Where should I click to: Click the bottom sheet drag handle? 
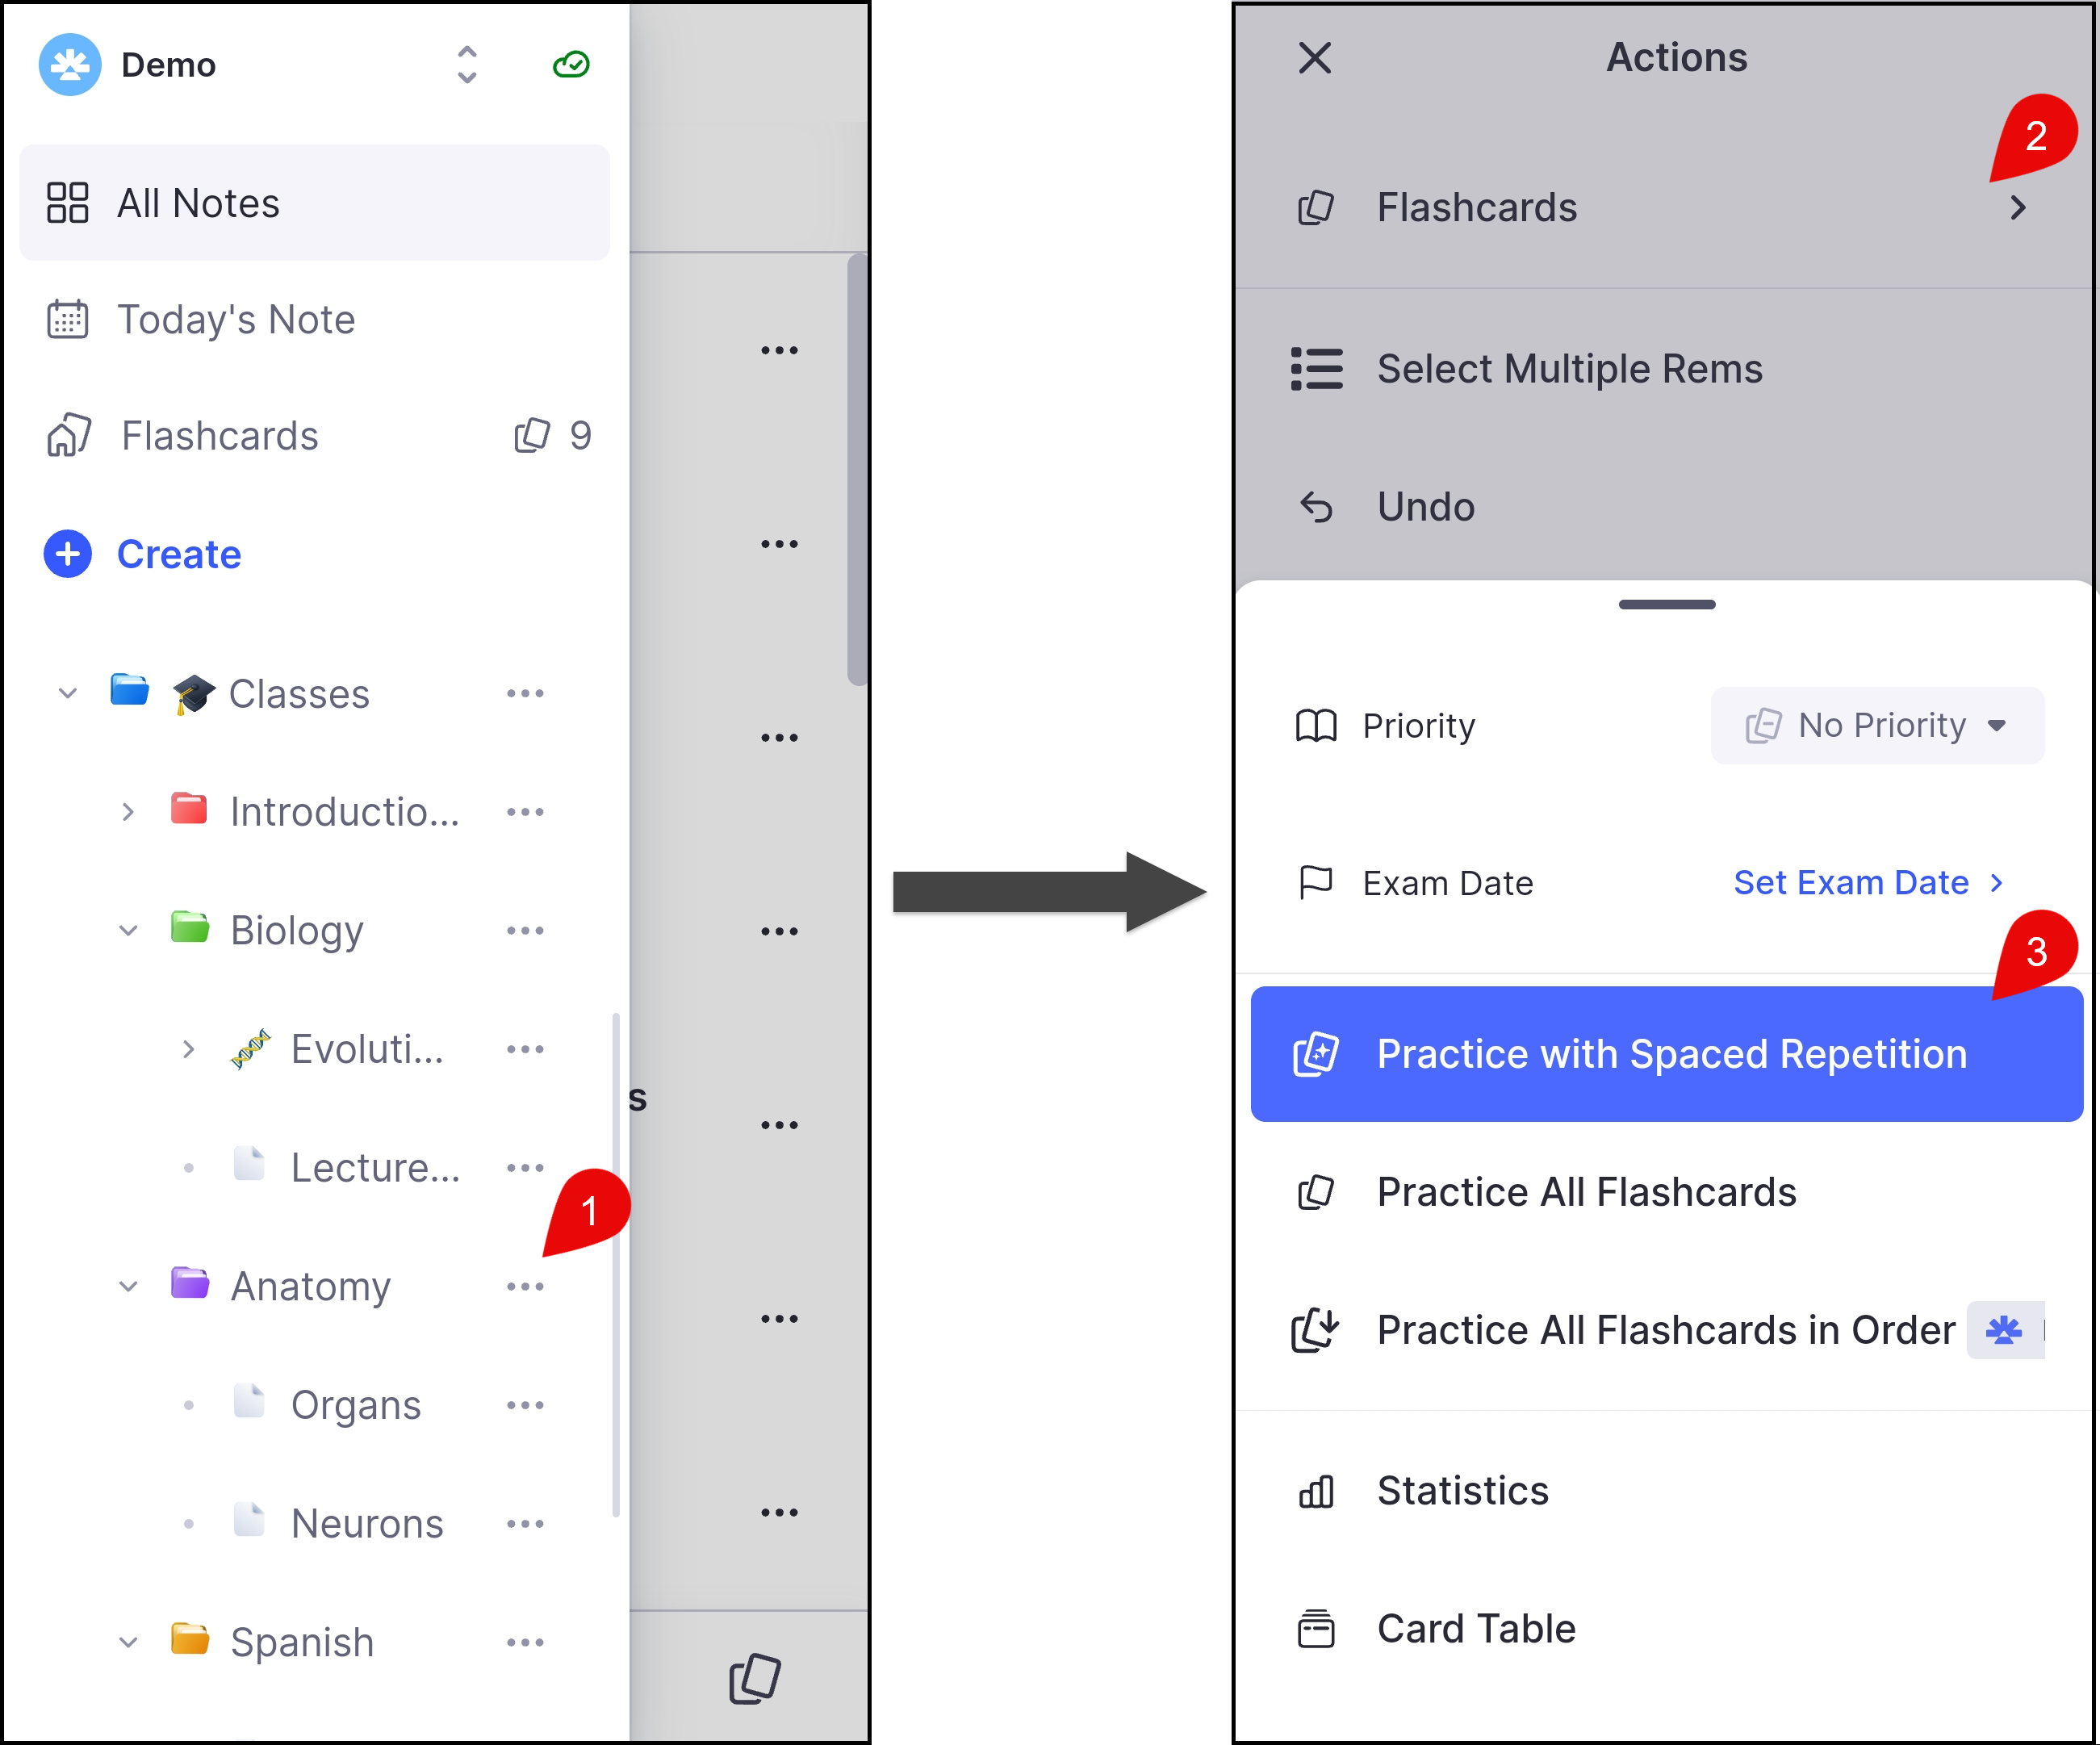[1667, 605]
